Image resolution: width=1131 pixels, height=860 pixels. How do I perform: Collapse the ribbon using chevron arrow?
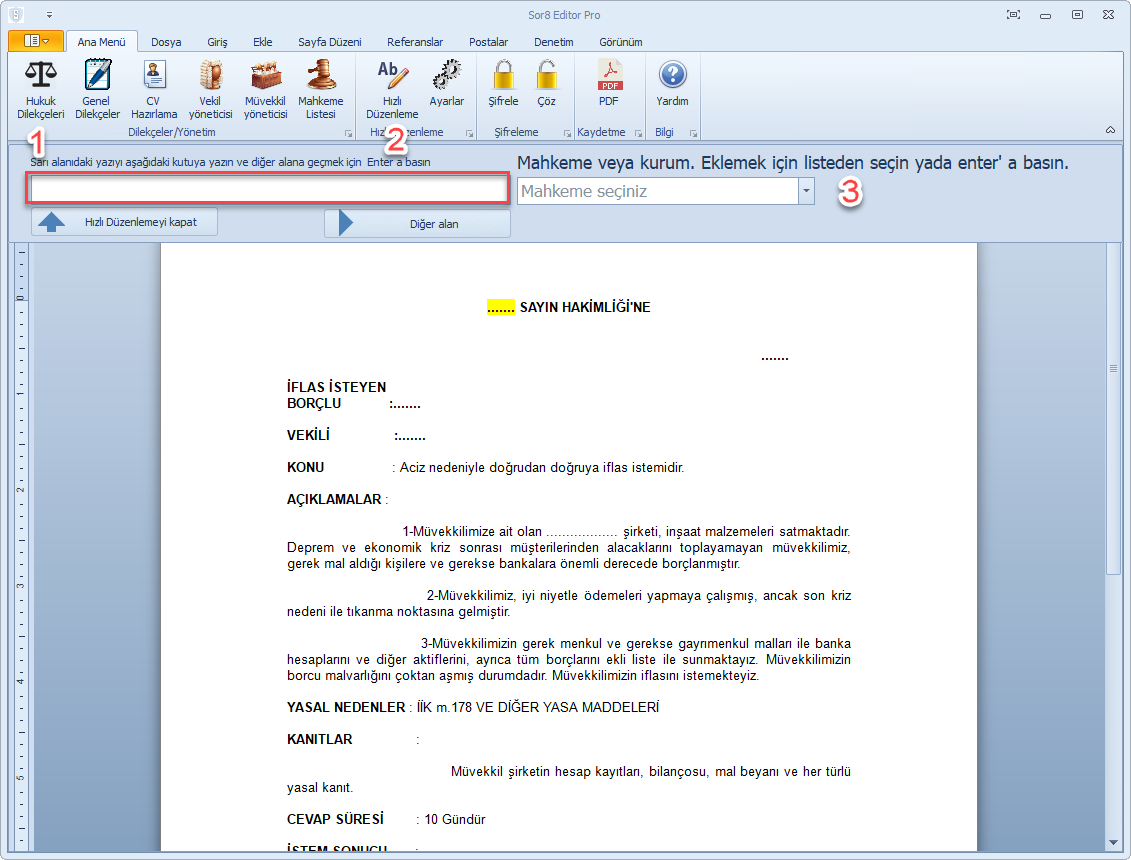pos(1110,130)
